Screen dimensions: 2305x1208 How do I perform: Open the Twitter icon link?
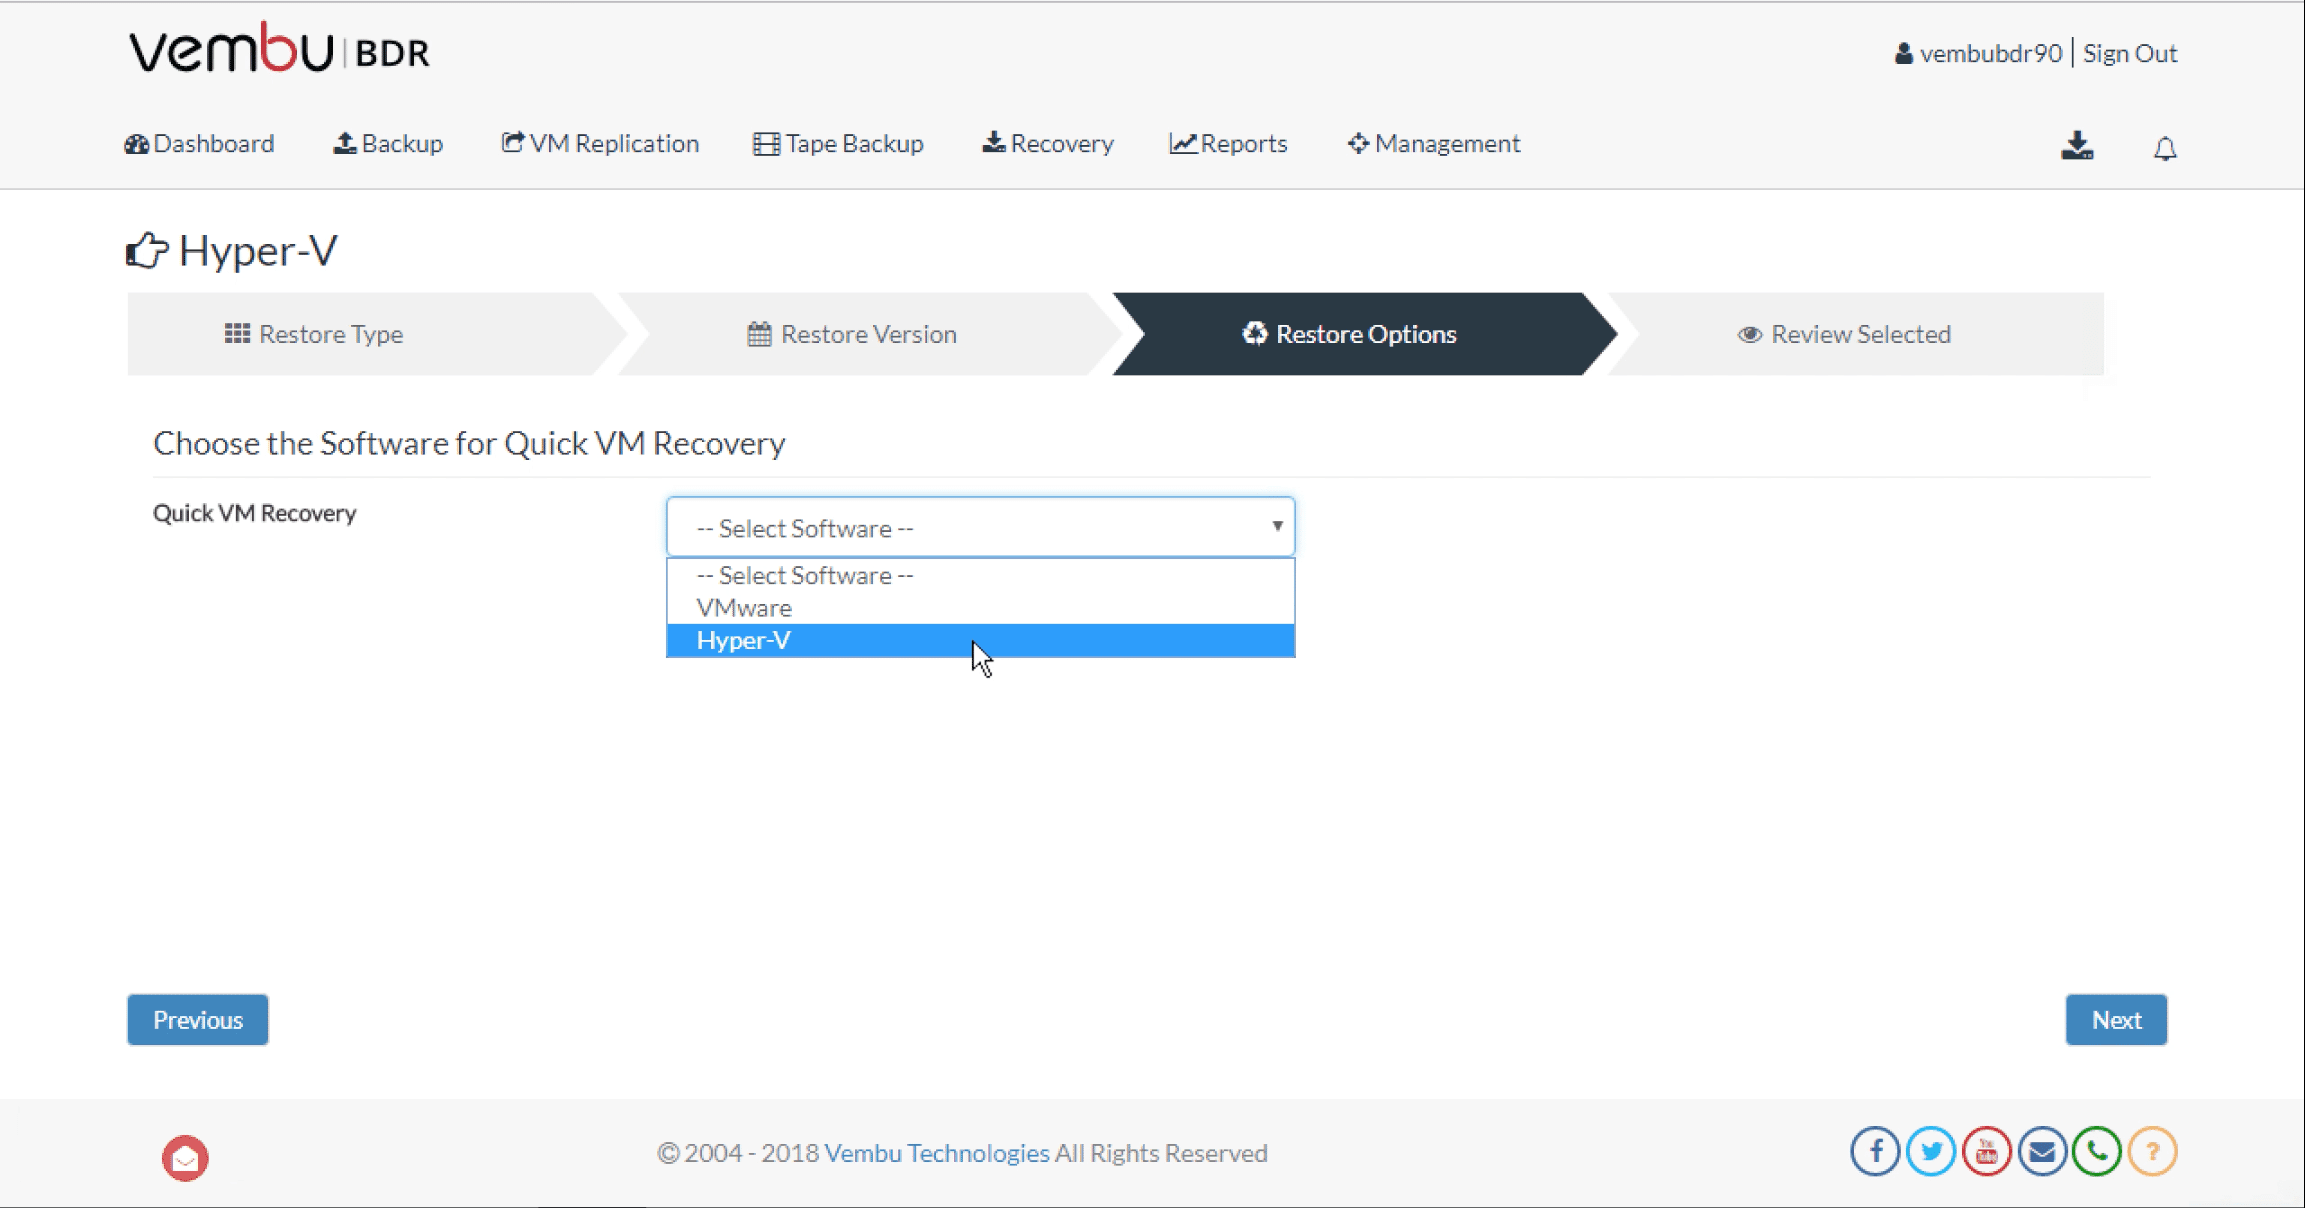(1931, 1152)
